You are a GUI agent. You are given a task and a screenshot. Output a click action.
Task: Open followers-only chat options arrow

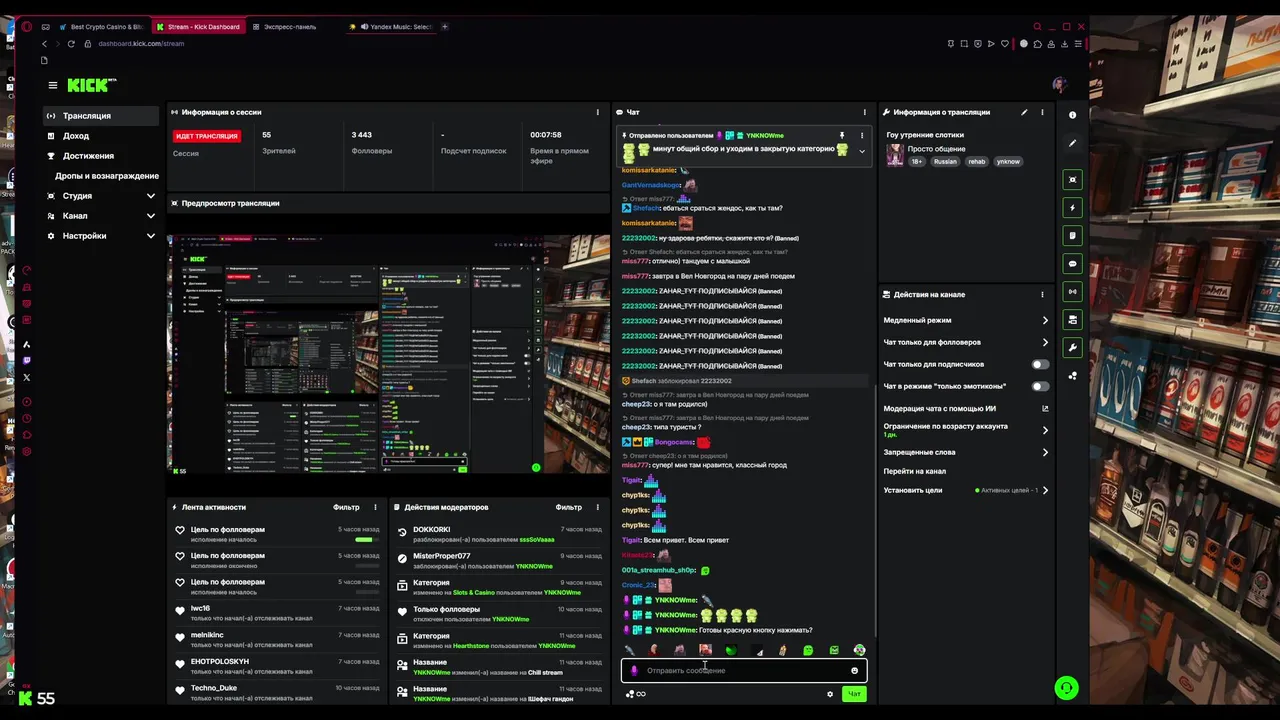[x=1045, y=343]
